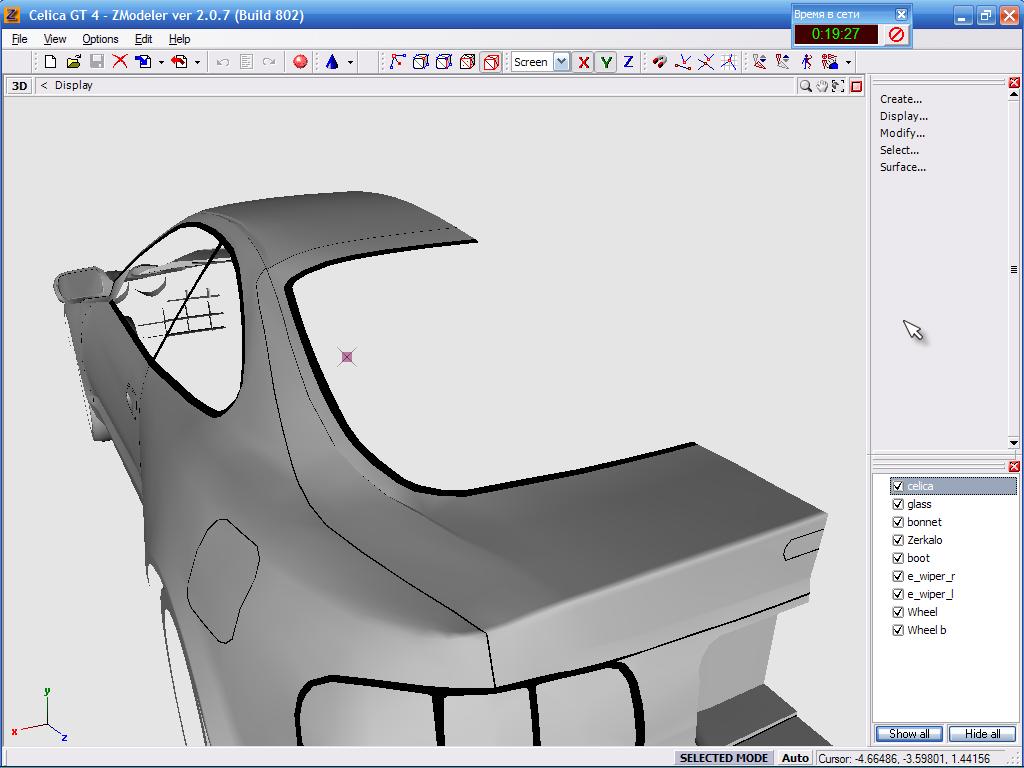Click the magnet snap icon
This screenshot has width=1024, height=768.
(x=659, y=62)
